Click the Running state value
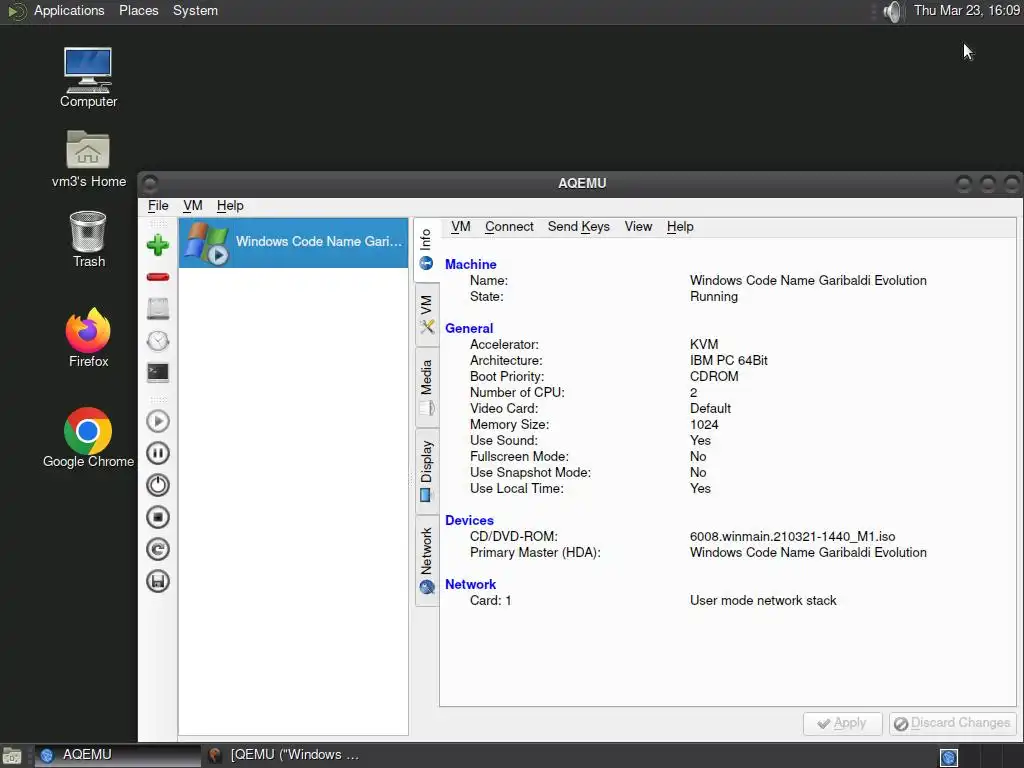 pos(714,296)
